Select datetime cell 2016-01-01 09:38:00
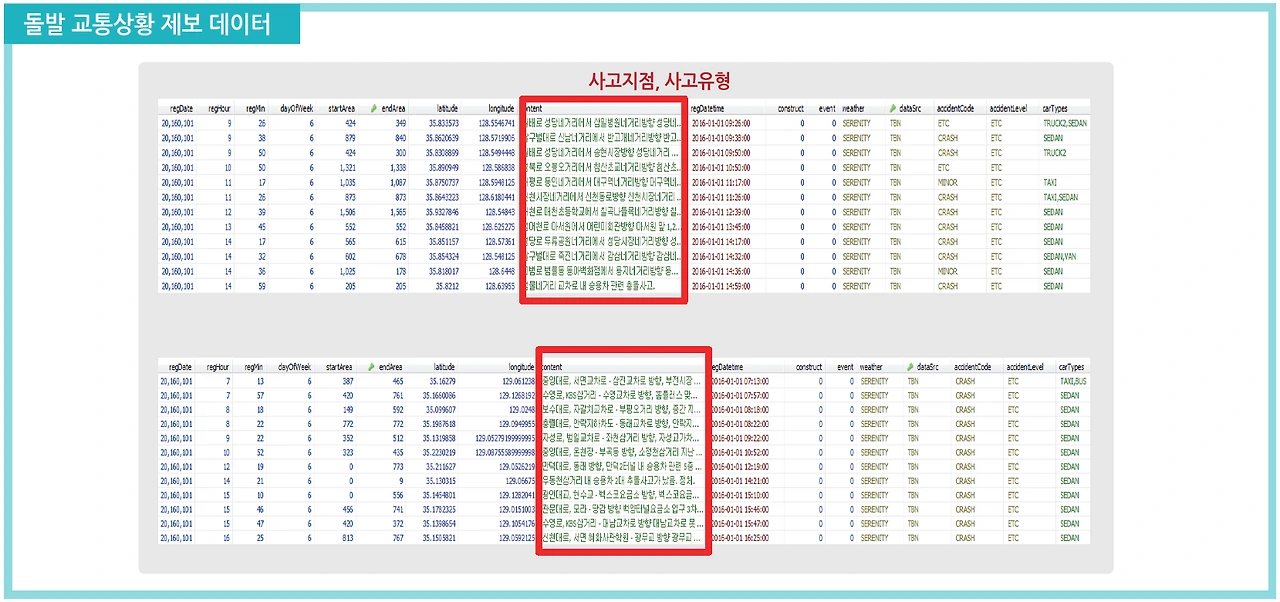Viewport: 1280px width, 602px height. [722, 137]
